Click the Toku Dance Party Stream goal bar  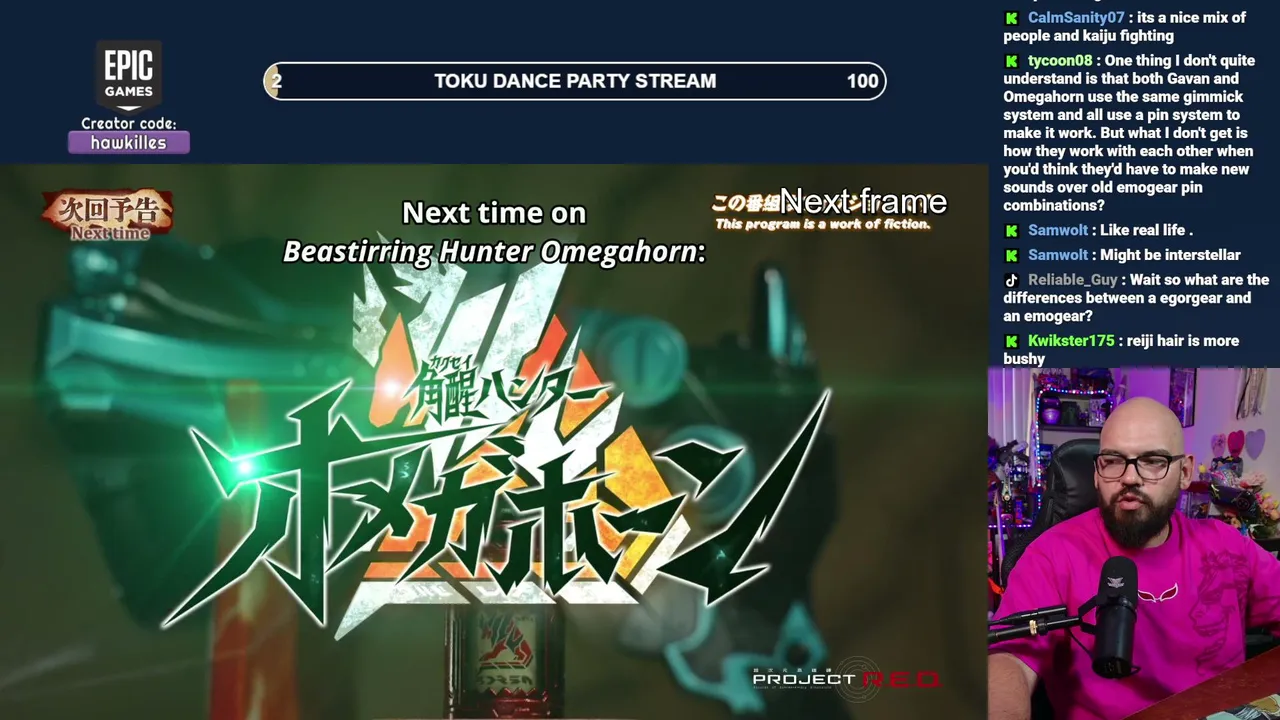[575, 81]
